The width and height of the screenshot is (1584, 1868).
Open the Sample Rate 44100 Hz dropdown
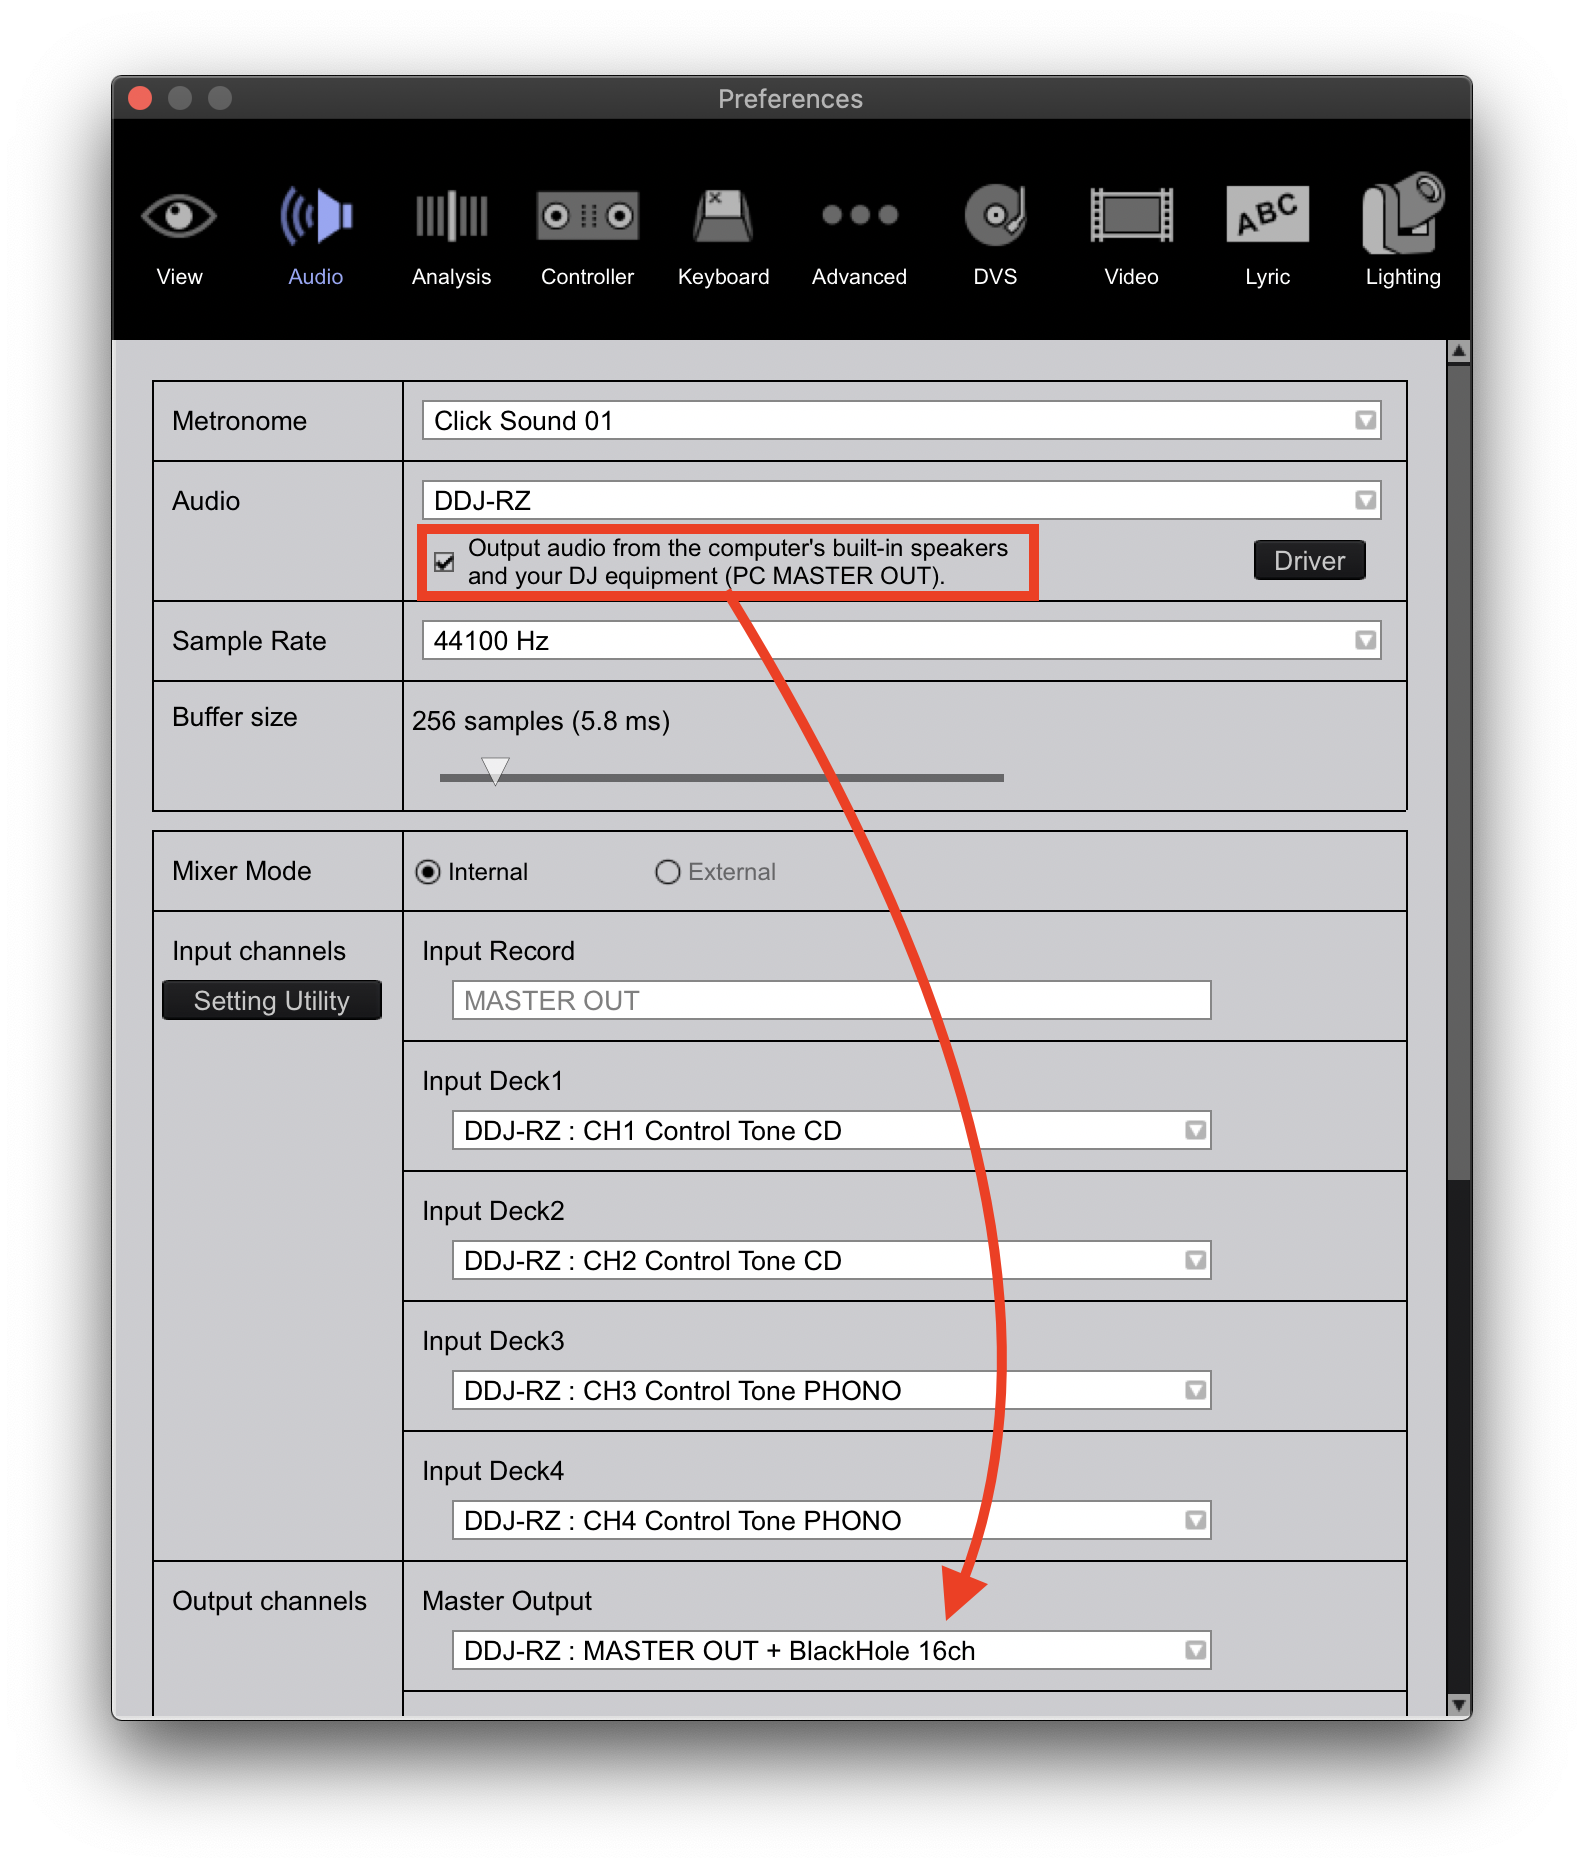(902, 640)
